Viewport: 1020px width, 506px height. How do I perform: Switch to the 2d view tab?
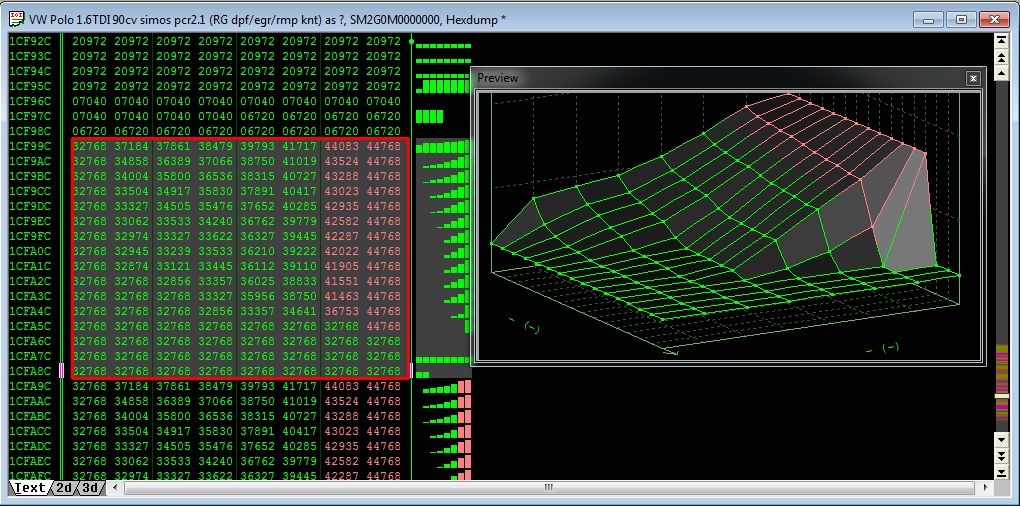[64, 488]
